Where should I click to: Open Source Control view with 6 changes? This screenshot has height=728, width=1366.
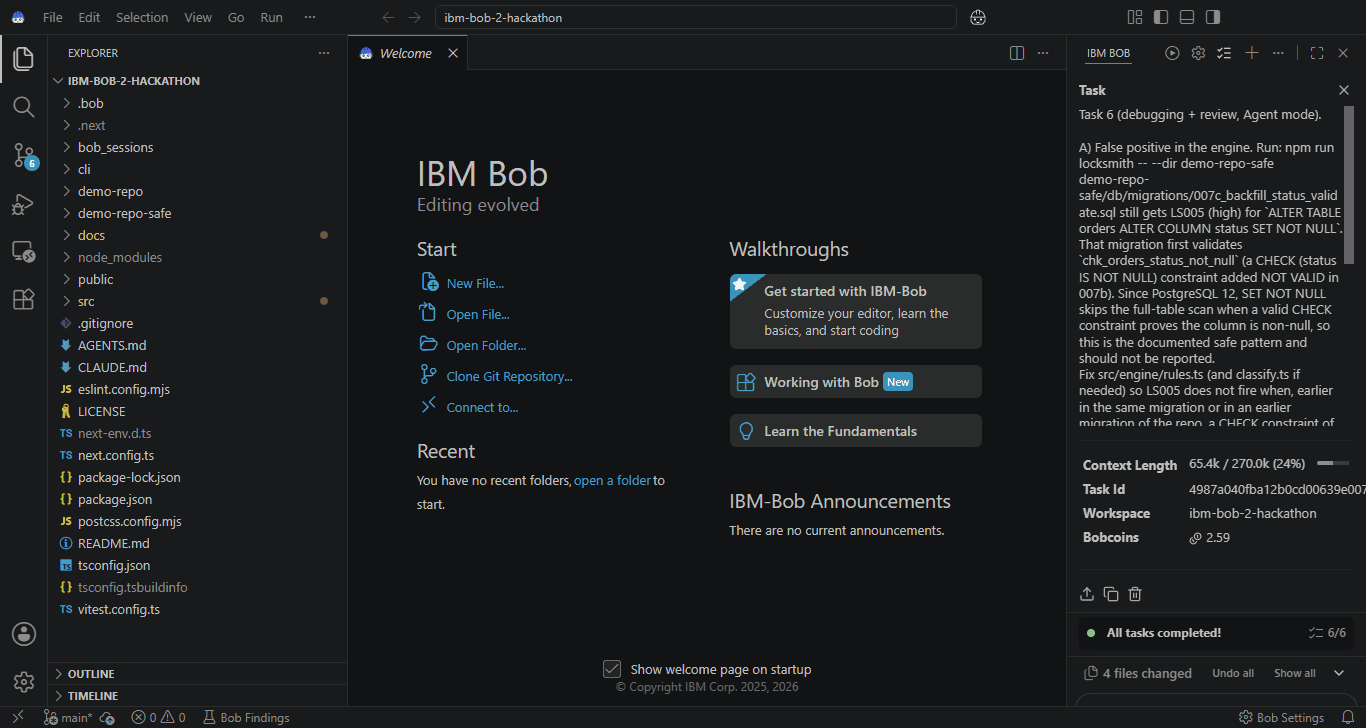point(23,155)
